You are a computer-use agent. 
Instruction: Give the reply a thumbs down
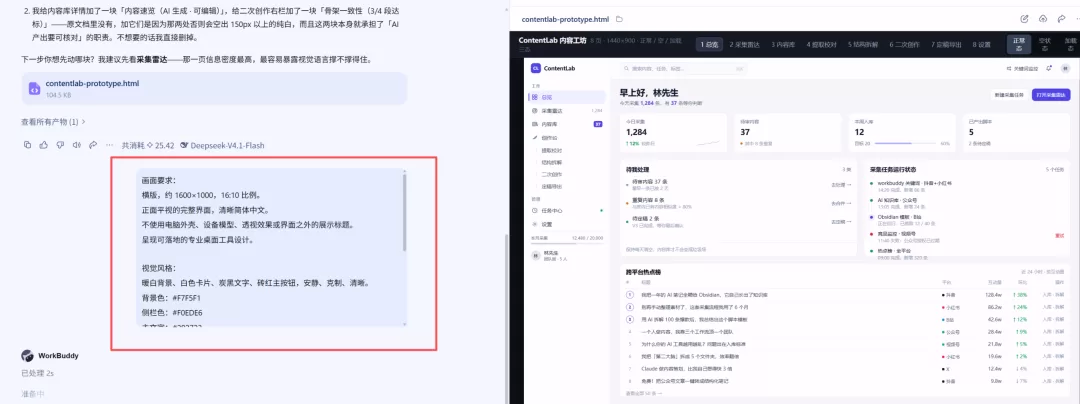point(60,145)
